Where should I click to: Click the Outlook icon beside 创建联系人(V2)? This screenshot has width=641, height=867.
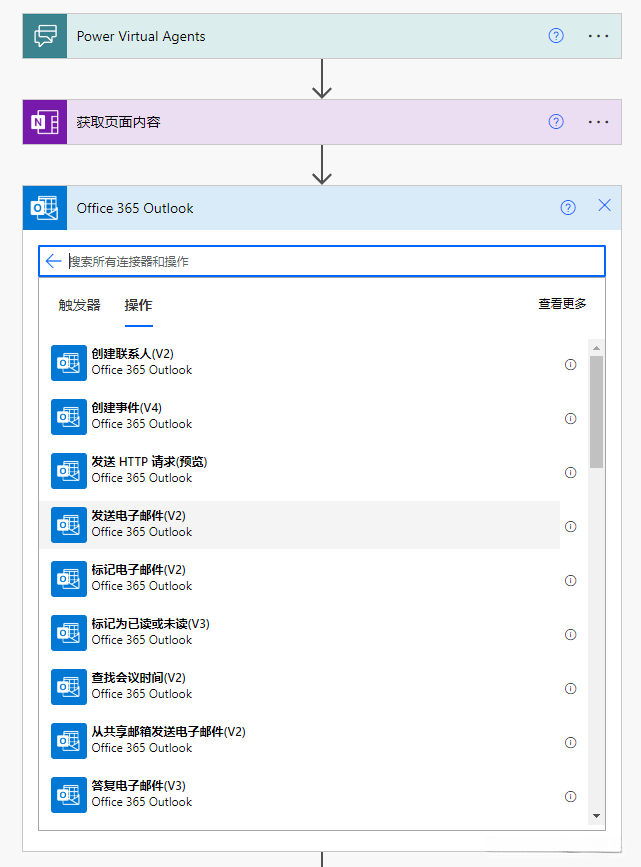pyautogui.click(x=69, y=363)
